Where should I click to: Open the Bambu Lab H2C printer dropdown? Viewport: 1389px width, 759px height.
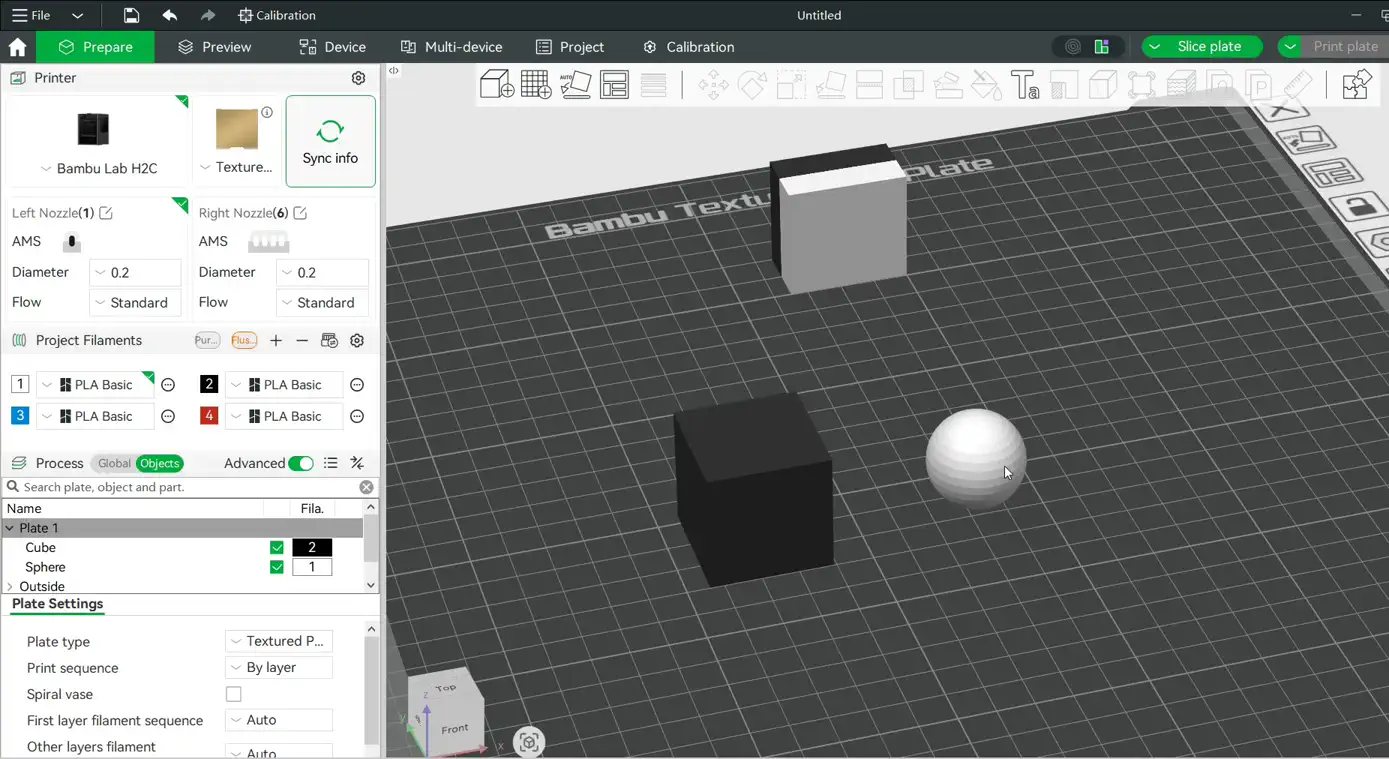[98, 168]
